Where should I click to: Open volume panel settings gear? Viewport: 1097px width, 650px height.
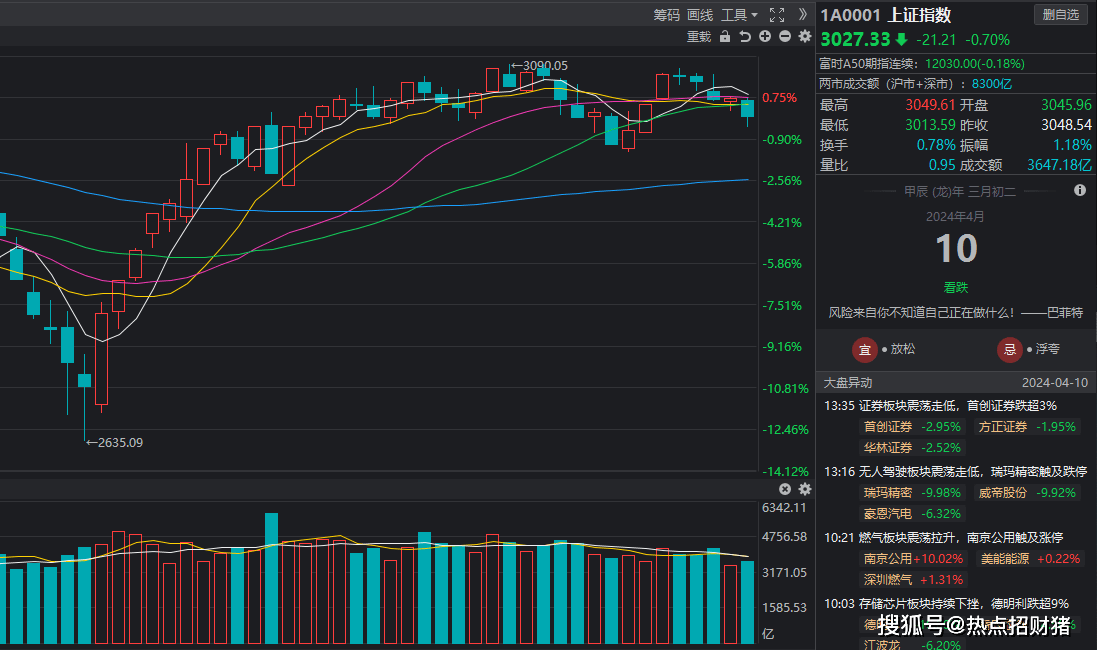[x=805, y=489]
